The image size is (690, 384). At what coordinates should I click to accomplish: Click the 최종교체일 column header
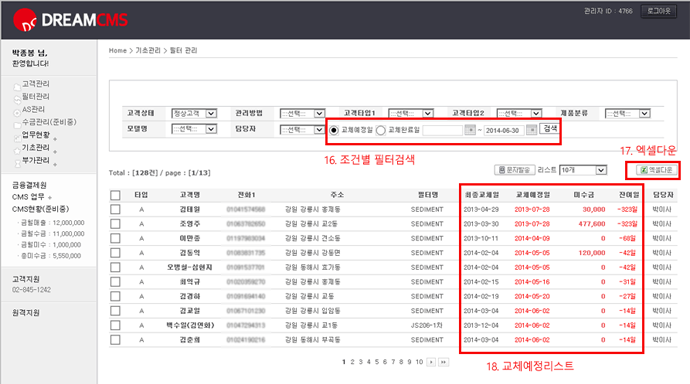click(x=482, y=195)
